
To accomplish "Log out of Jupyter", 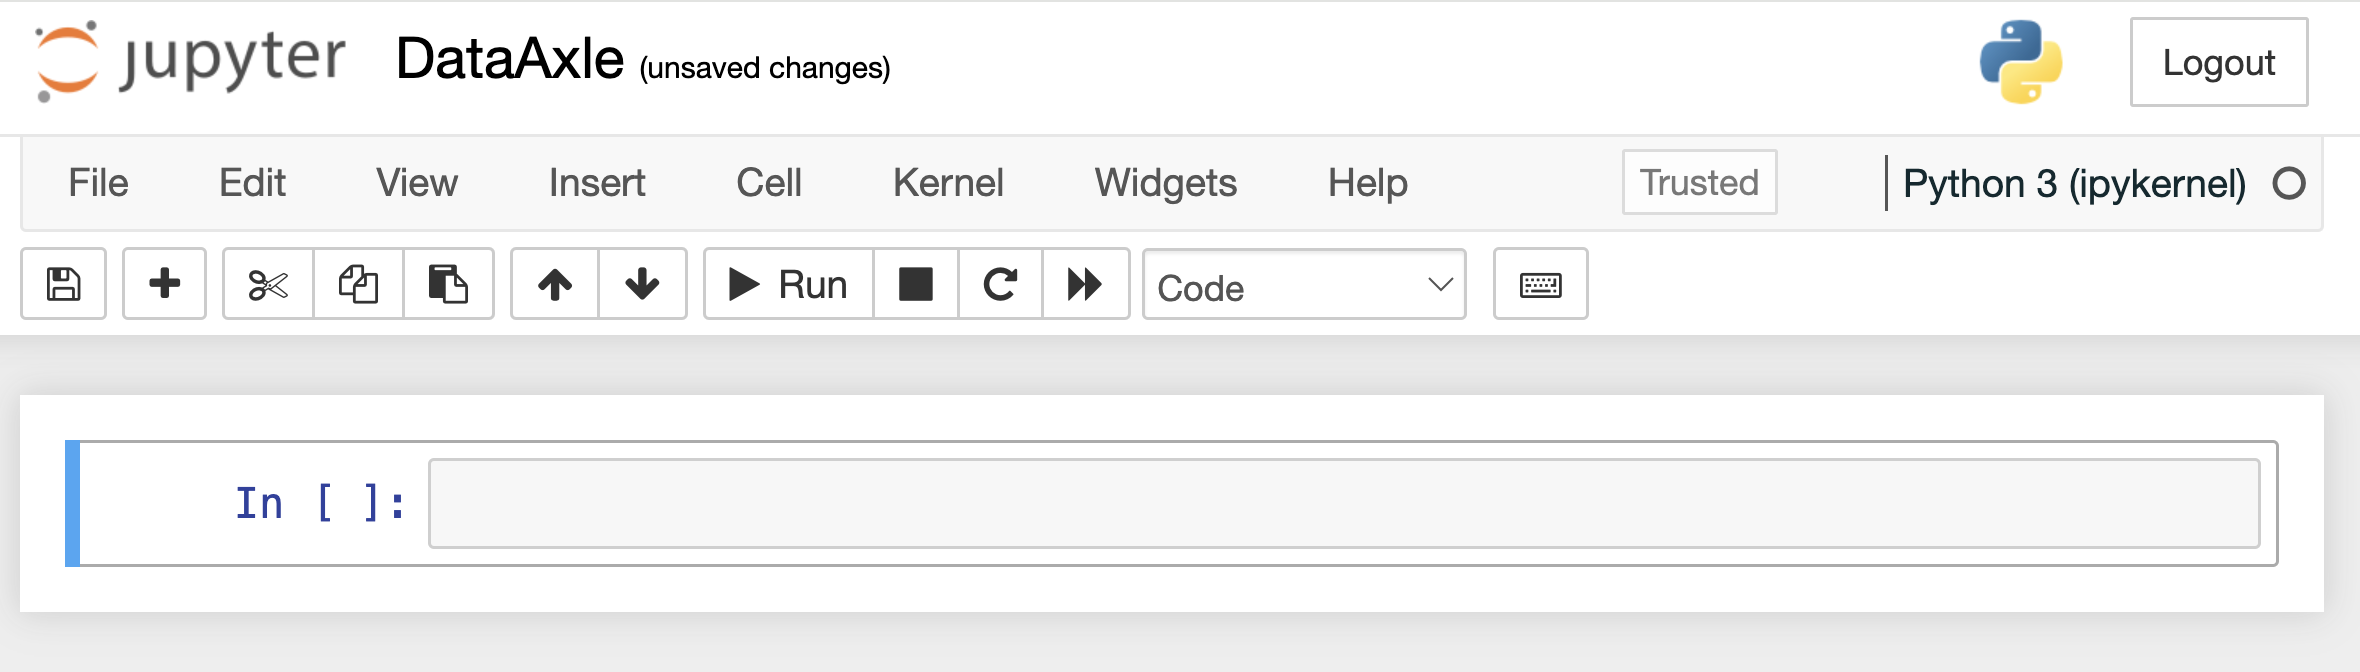I will [2219, 62].
